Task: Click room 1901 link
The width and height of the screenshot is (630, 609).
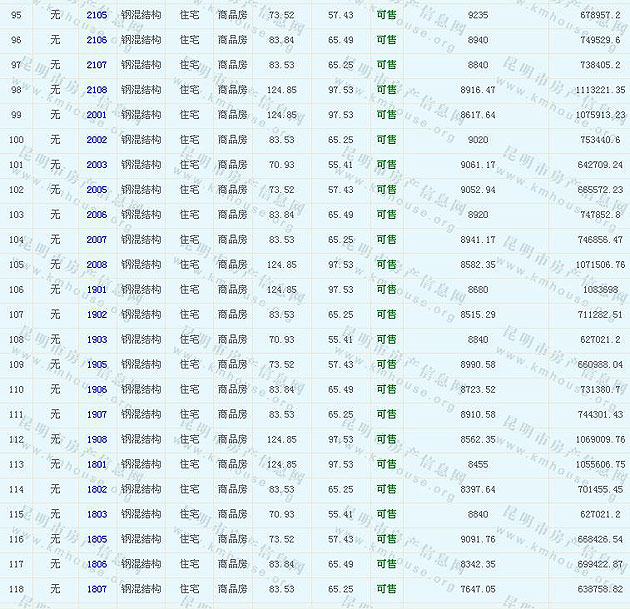Action: pyautogui.click(x=97, y=290)
